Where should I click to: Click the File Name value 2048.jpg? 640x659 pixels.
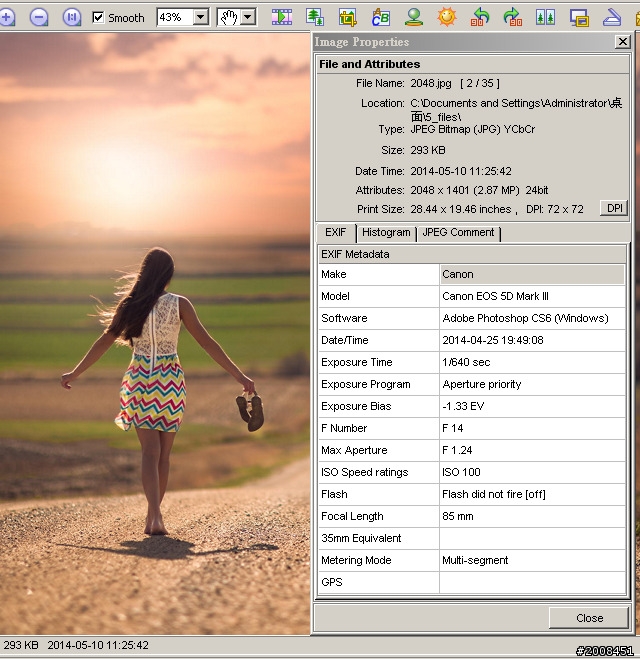[431, 83]
